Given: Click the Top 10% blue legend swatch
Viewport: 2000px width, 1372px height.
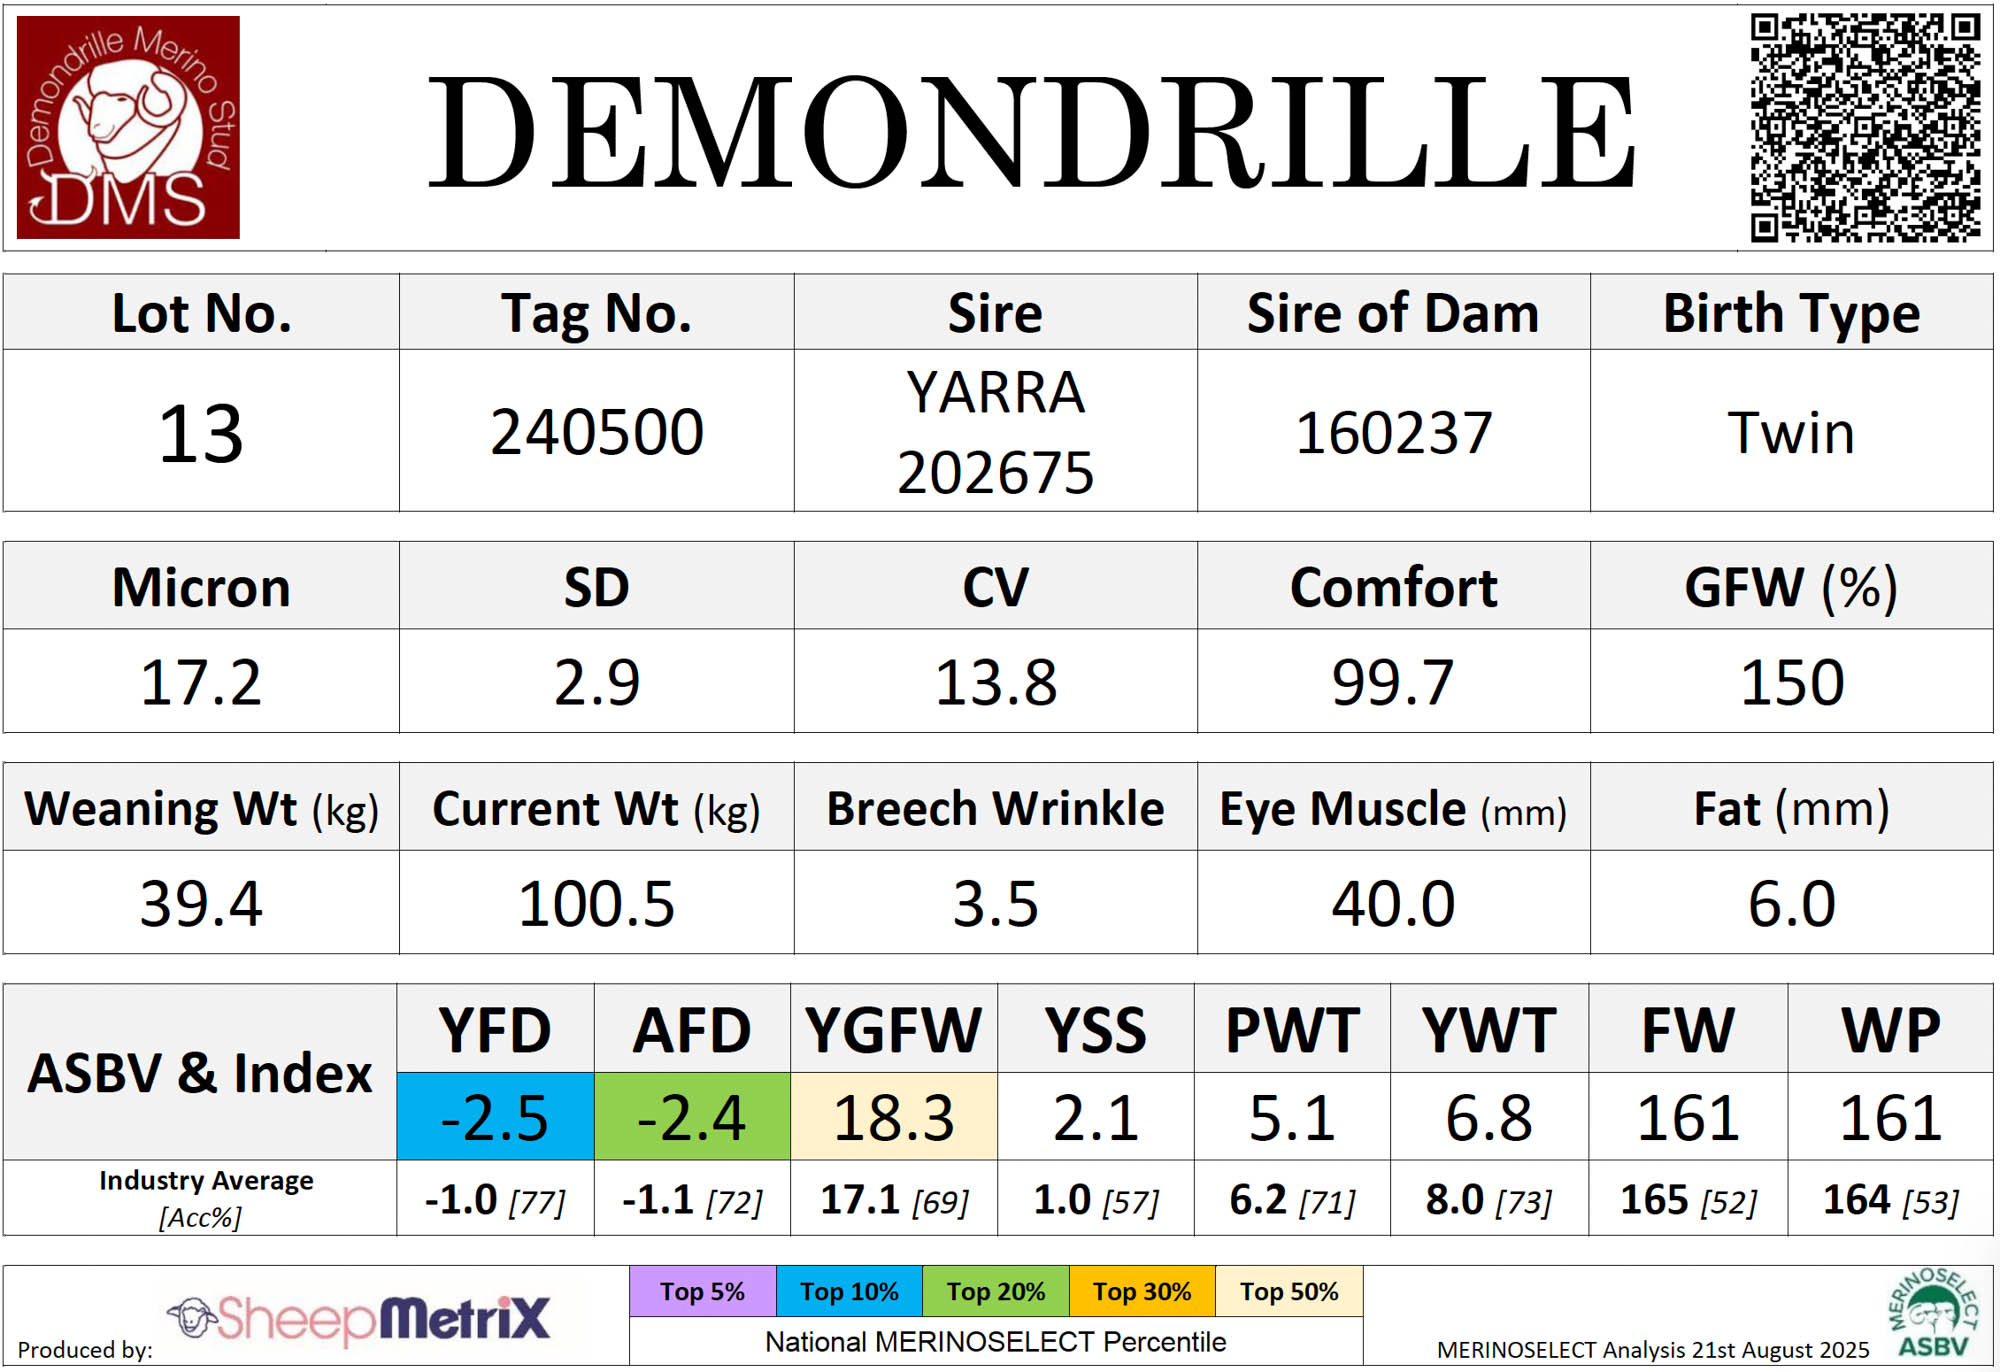Looking at the screenshot, I should click(x=849, y=1291).
